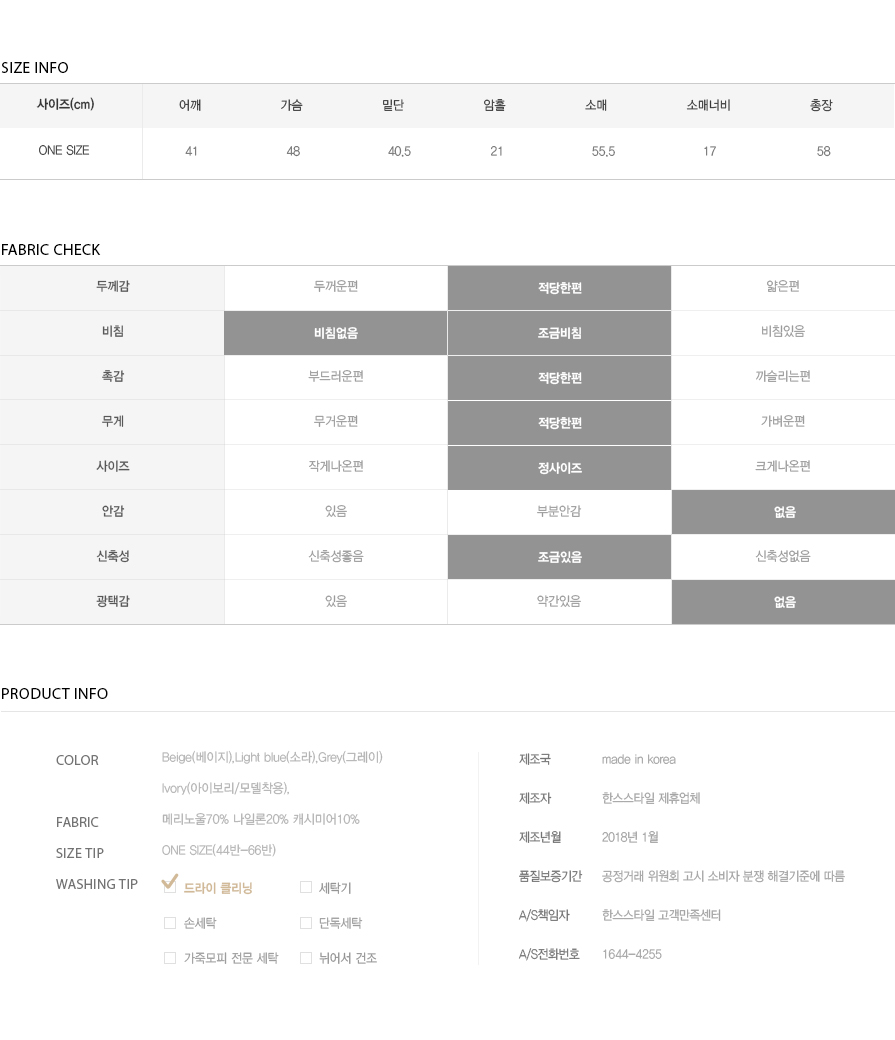The height and width of the screenshot is (1040, 895).
Task: Click the 한스스타일 제휴업체 manufacturer text
Action: pyautogui.click(x=651, y=799)
